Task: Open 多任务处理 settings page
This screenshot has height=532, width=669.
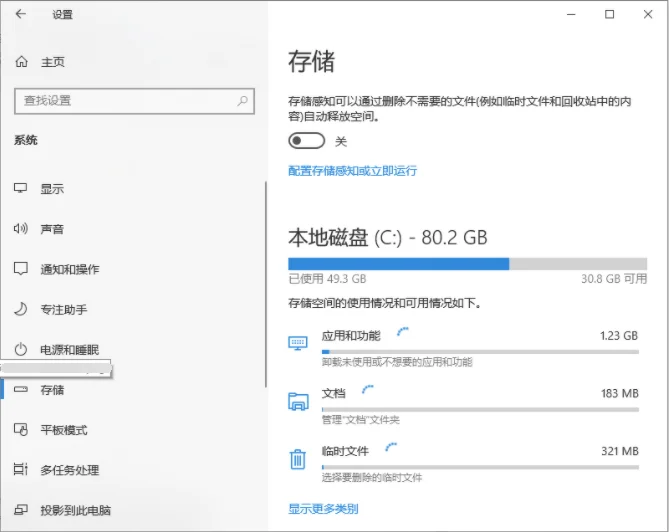Action: (69, 470)
